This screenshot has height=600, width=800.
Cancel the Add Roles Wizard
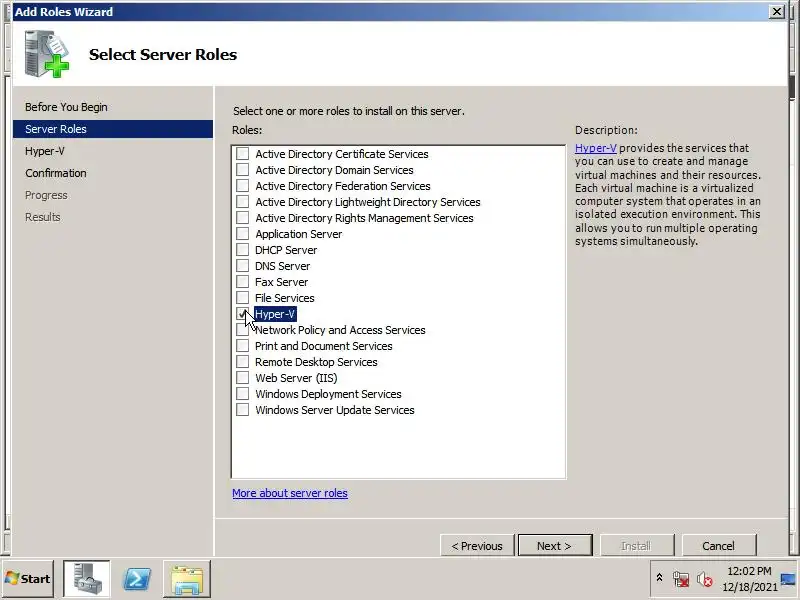click(x=718, y=545)
